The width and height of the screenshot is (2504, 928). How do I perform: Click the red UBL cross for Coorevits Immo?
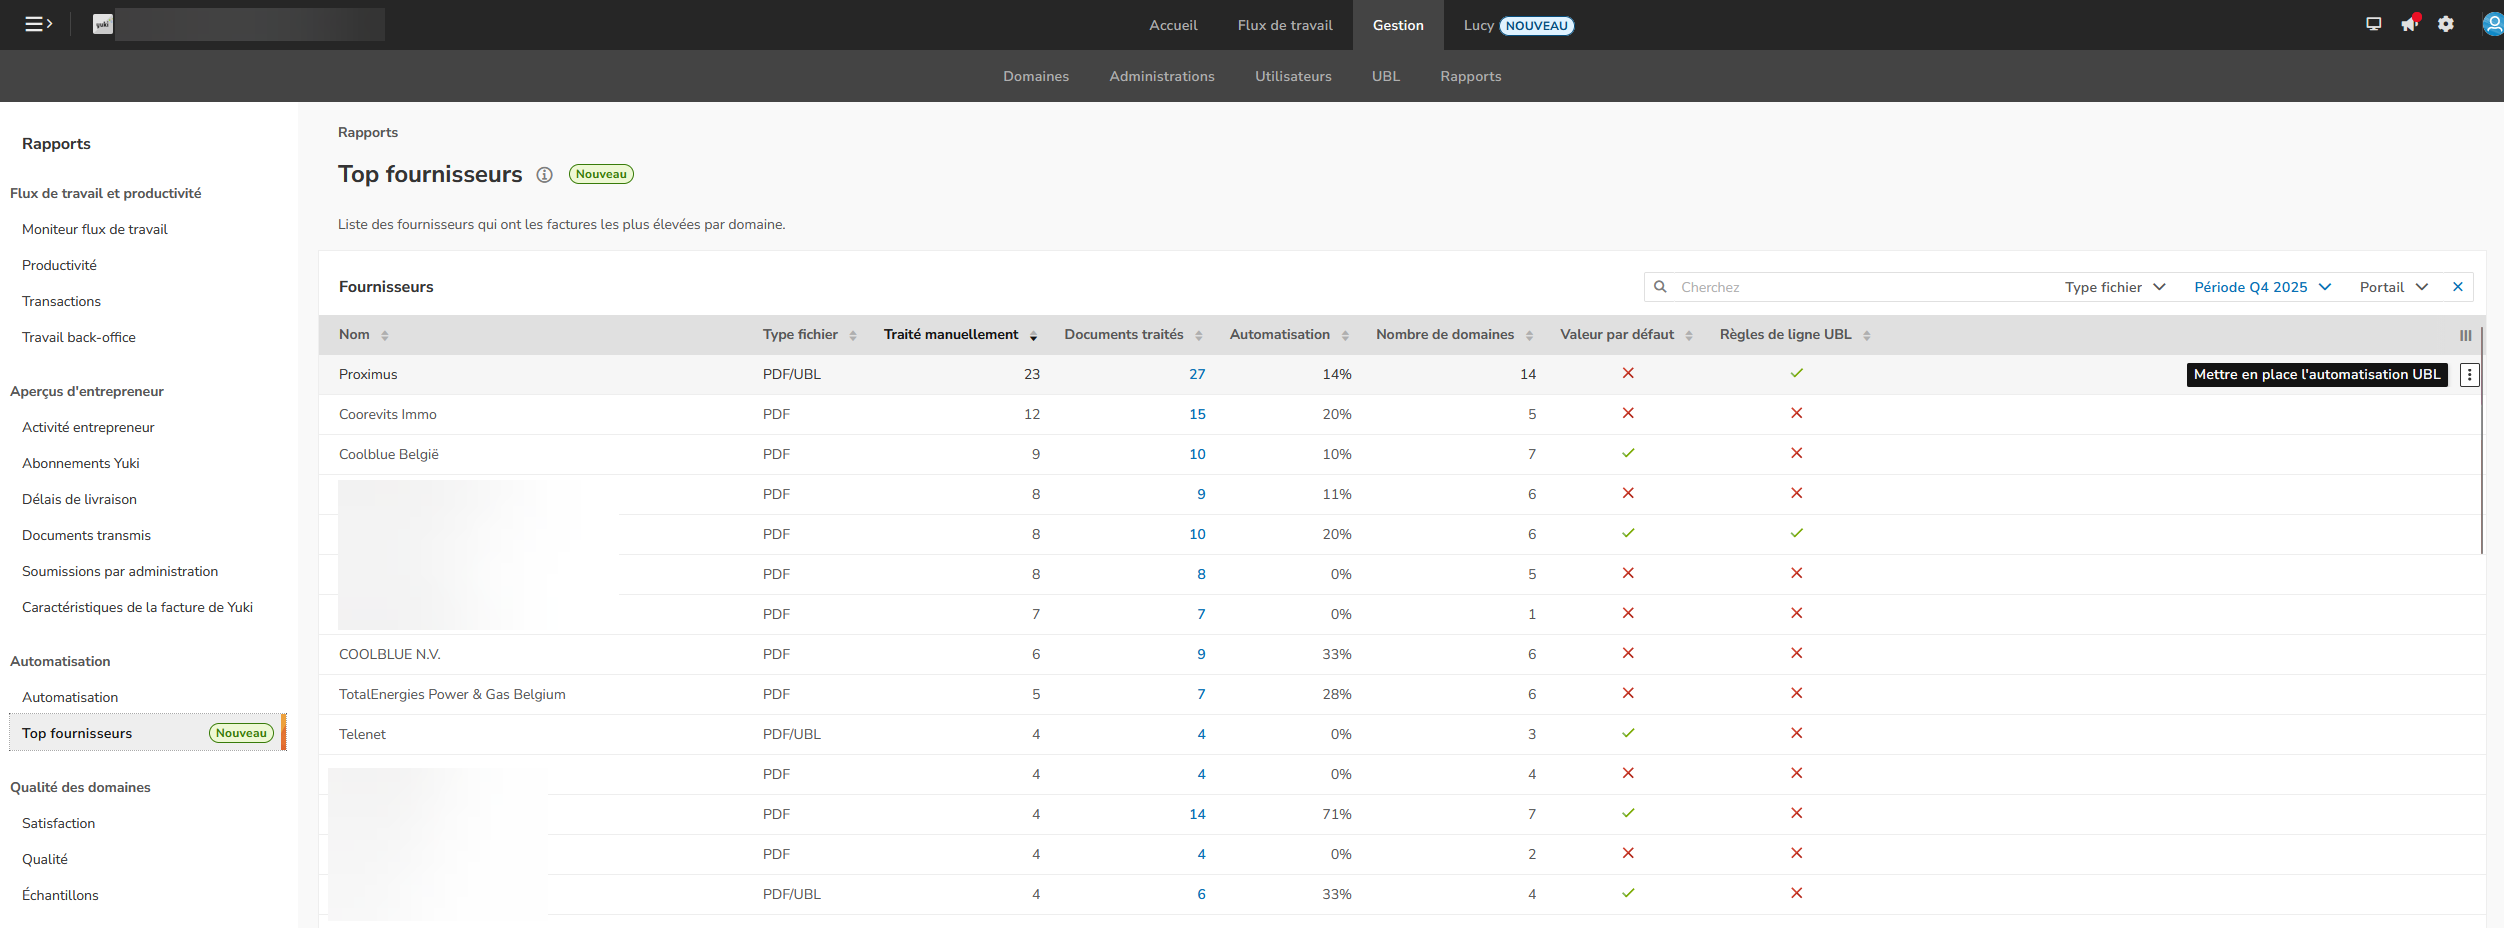(1797, 413)
